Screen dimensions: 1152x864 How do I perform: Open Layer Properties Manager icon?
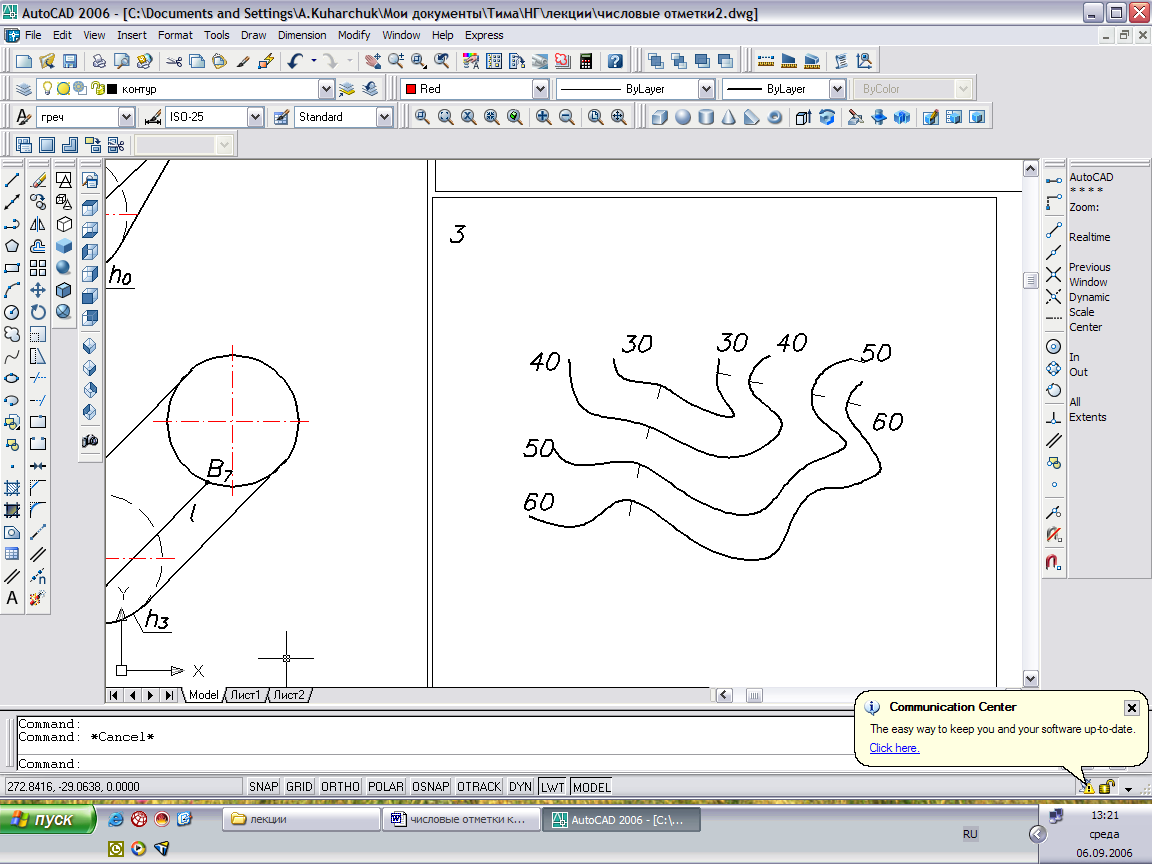coord(24,89)
